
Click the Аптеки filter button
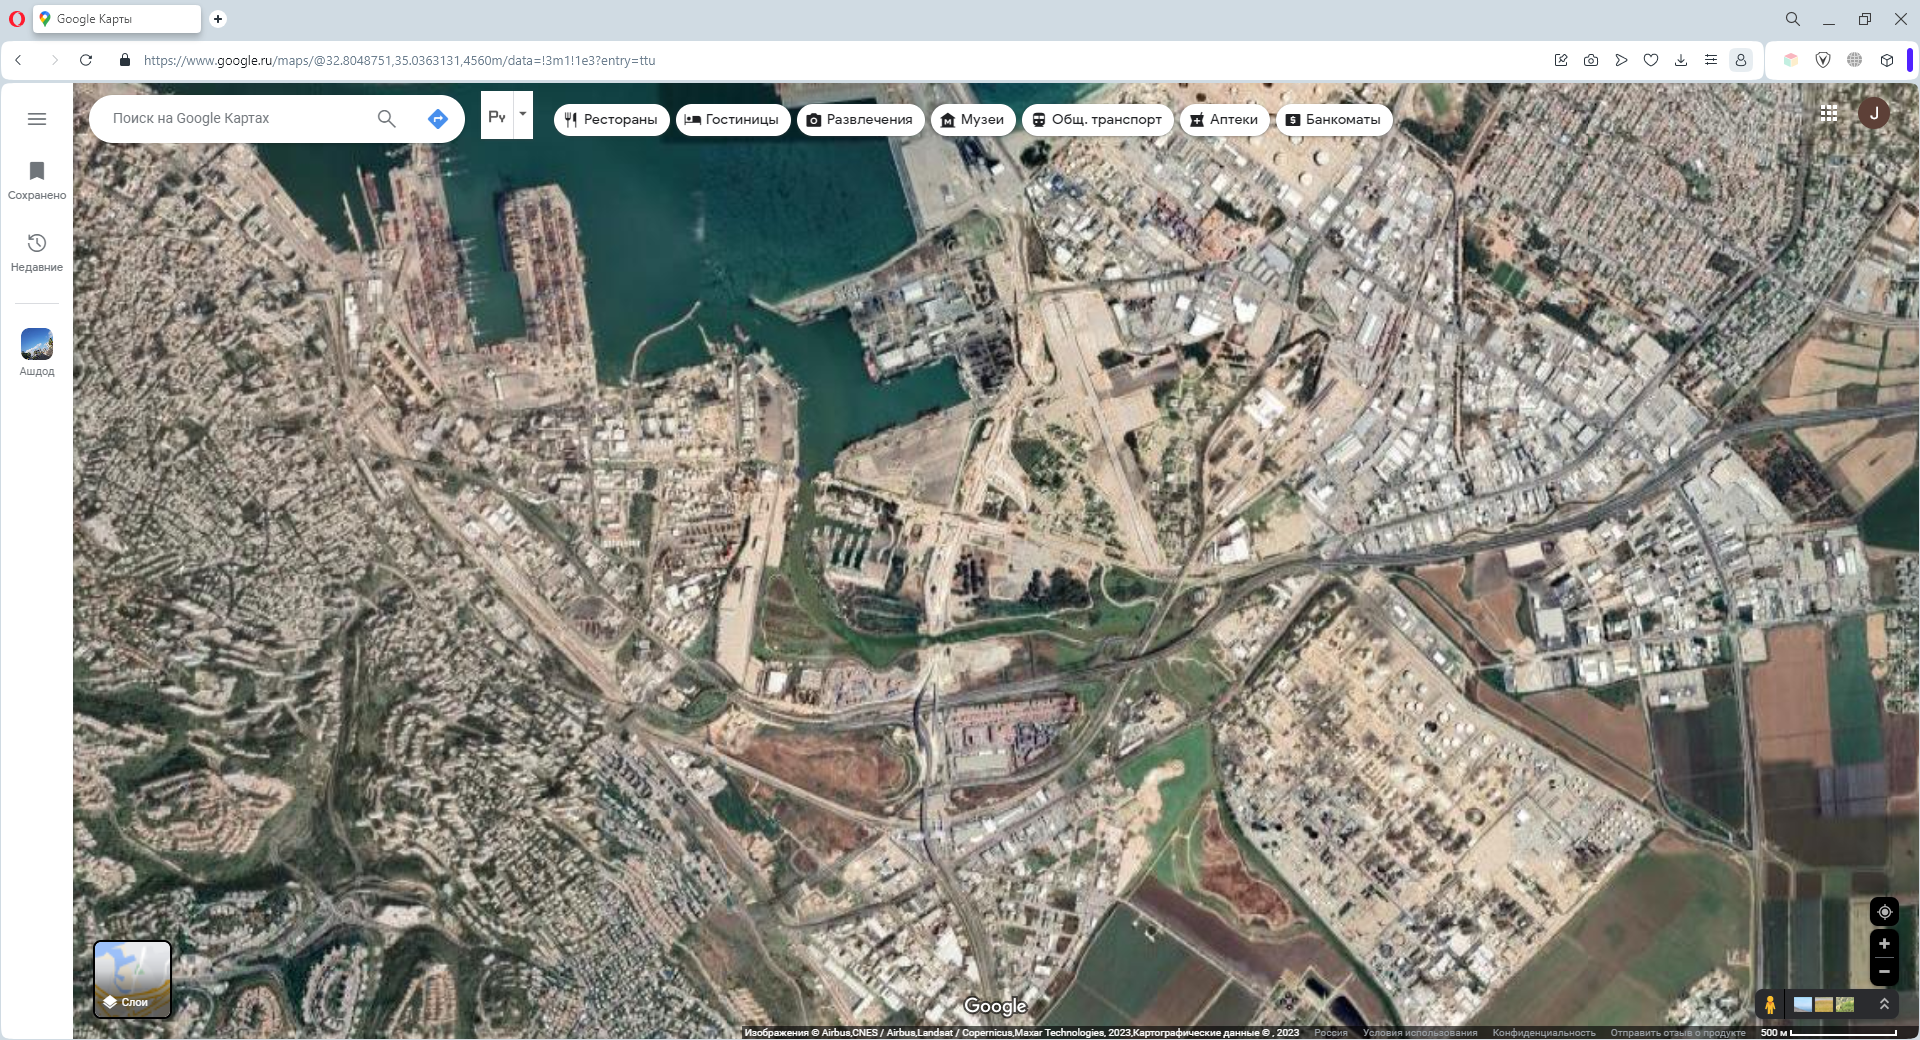point(1224,120)
